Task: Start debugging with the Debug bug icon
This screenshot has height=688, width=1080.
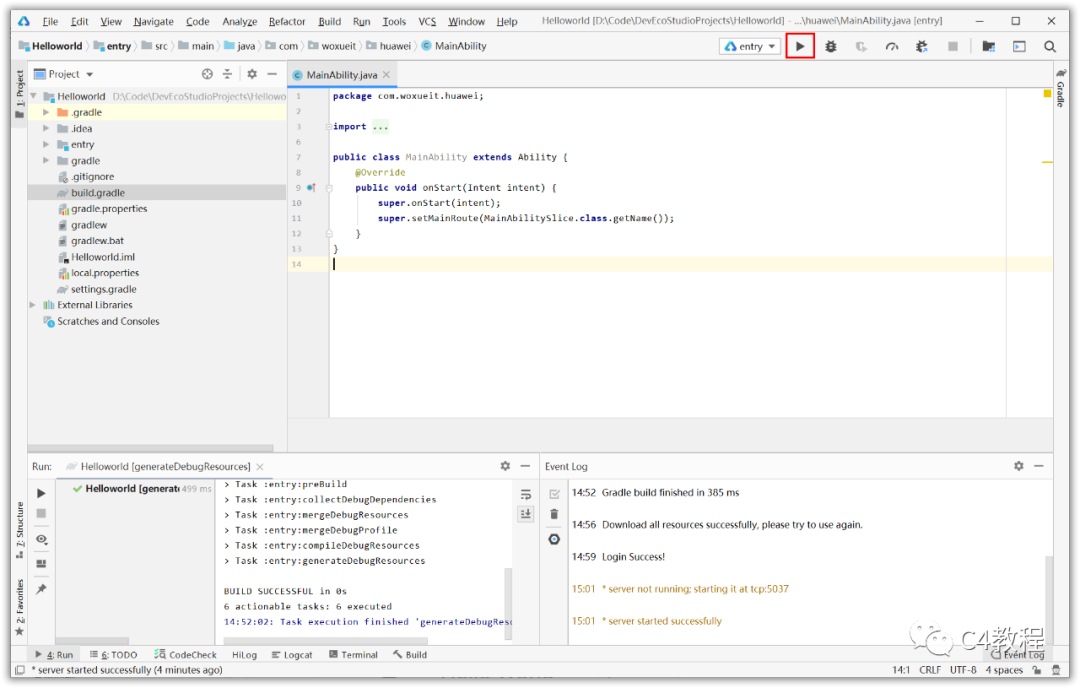Action: pyautogui.click(x=831, y=46)
